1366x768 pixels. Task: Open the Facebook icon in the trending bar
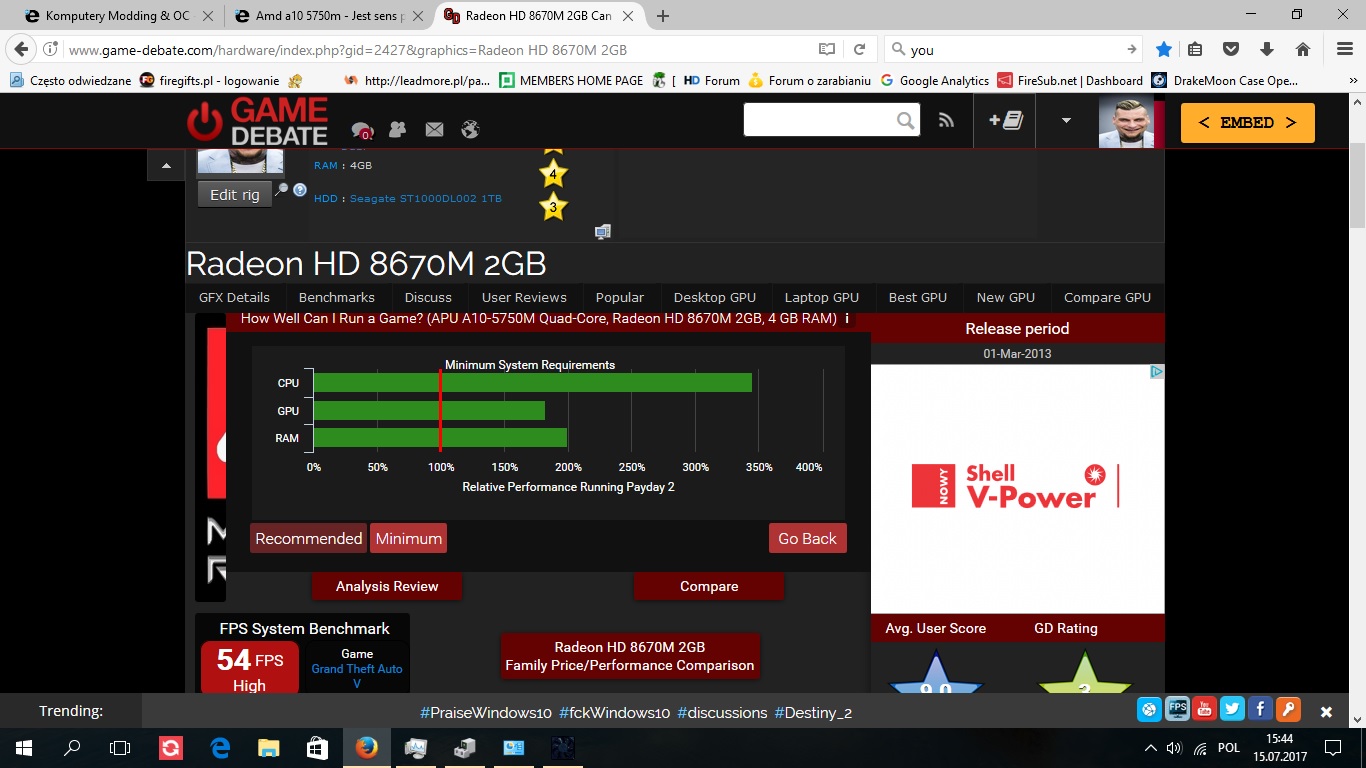pyautogui.click(x=1260, y=710)
